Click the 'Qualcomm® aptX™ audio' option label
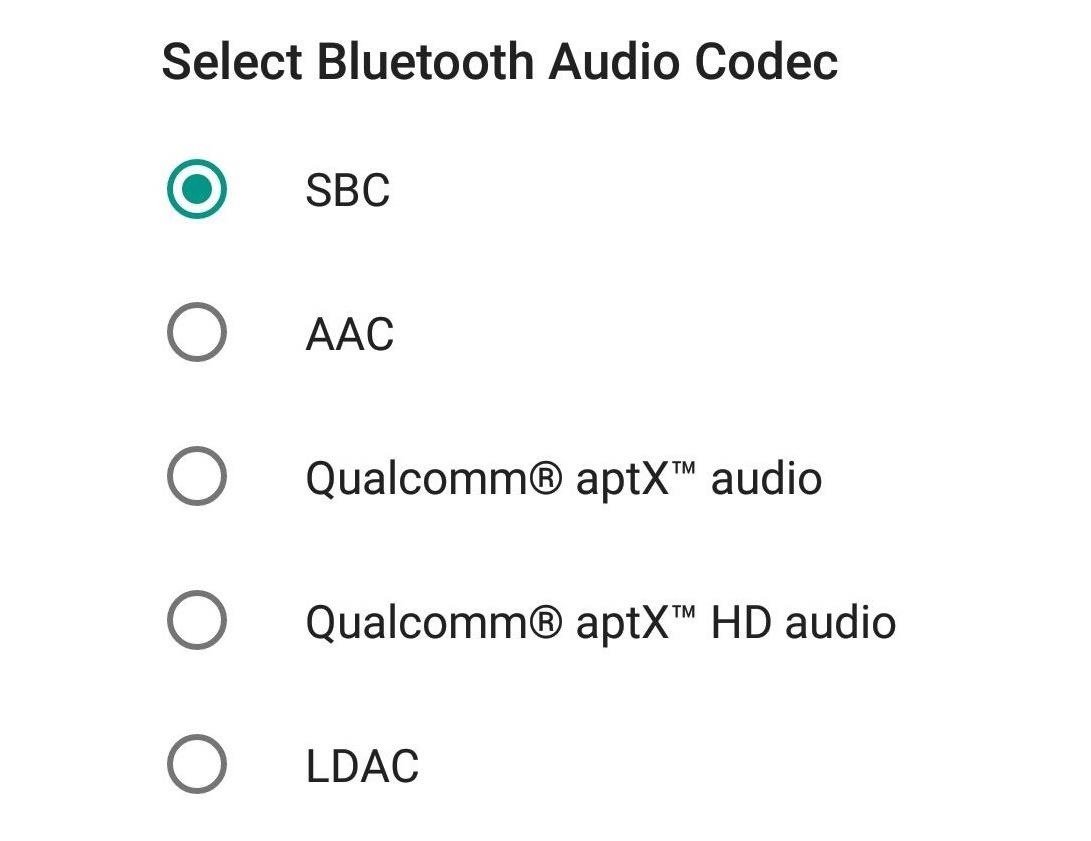Viewport: 1091px width, 841px height. click(564, 479)
